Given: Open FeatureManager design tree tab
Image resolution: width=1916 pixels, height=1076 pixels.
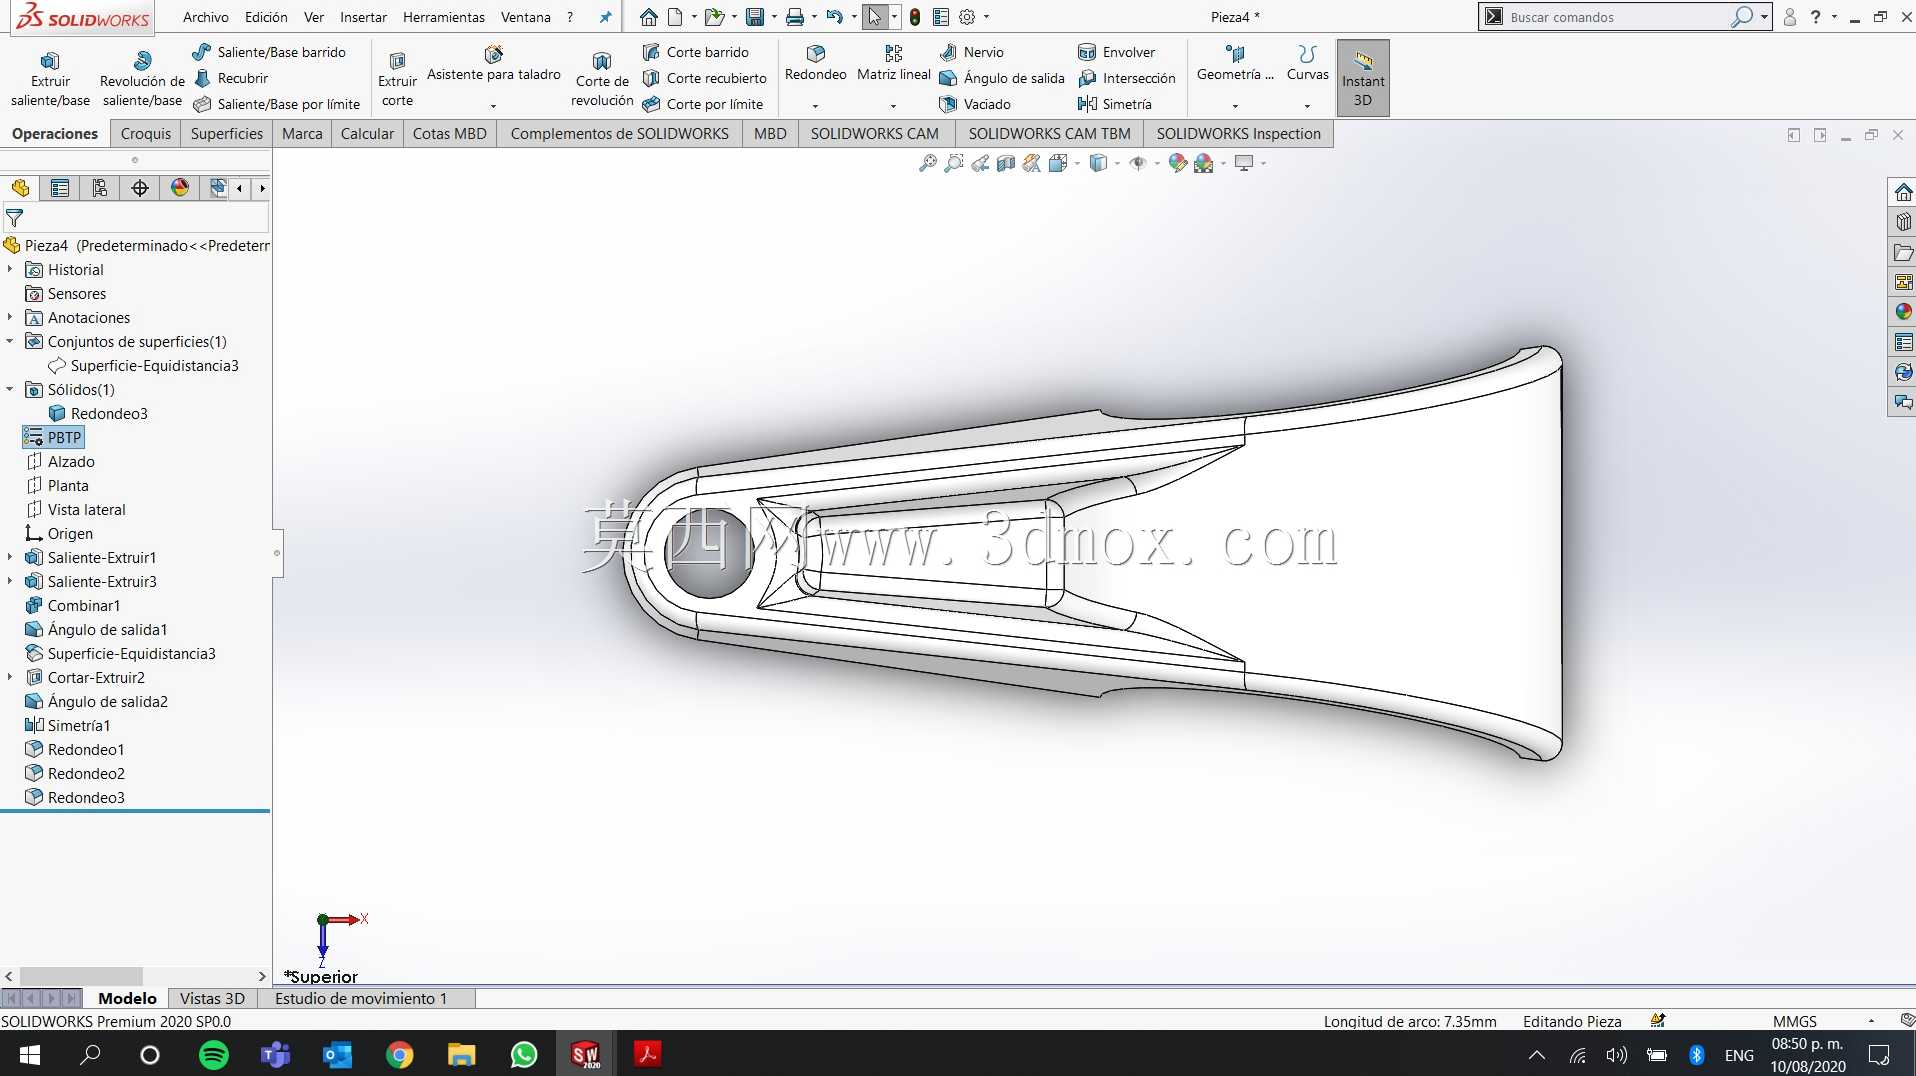Looking at the screenshot, I should 20,188.
